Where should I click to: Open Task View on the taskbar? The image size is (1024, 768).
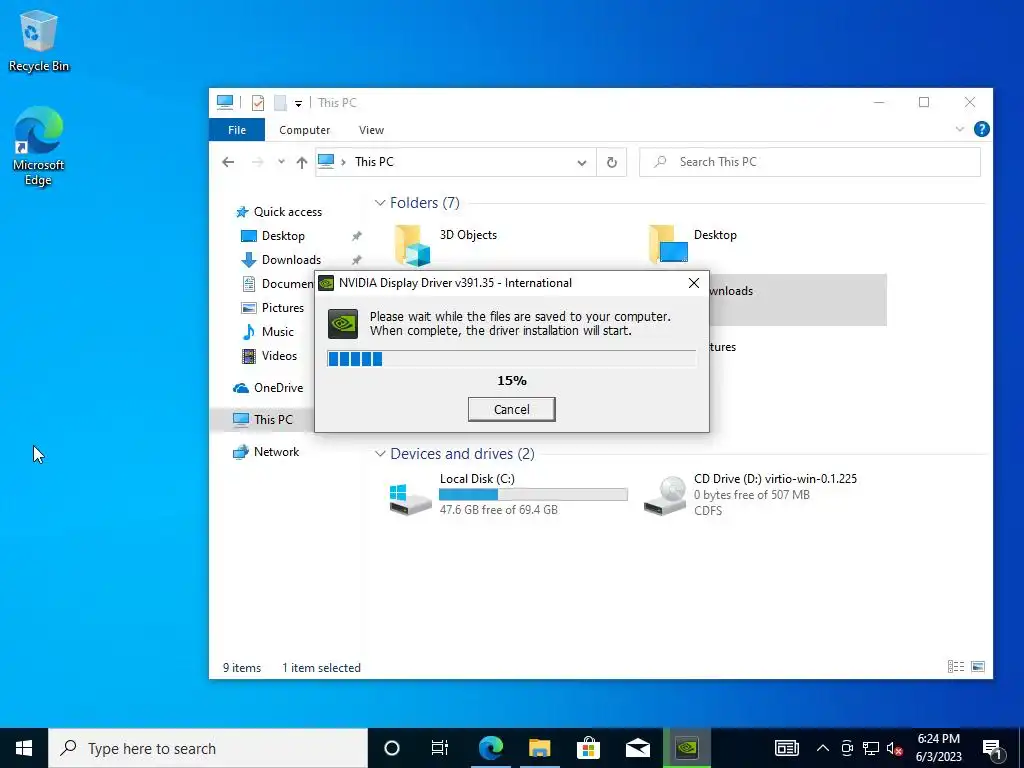tap(440, 748)
